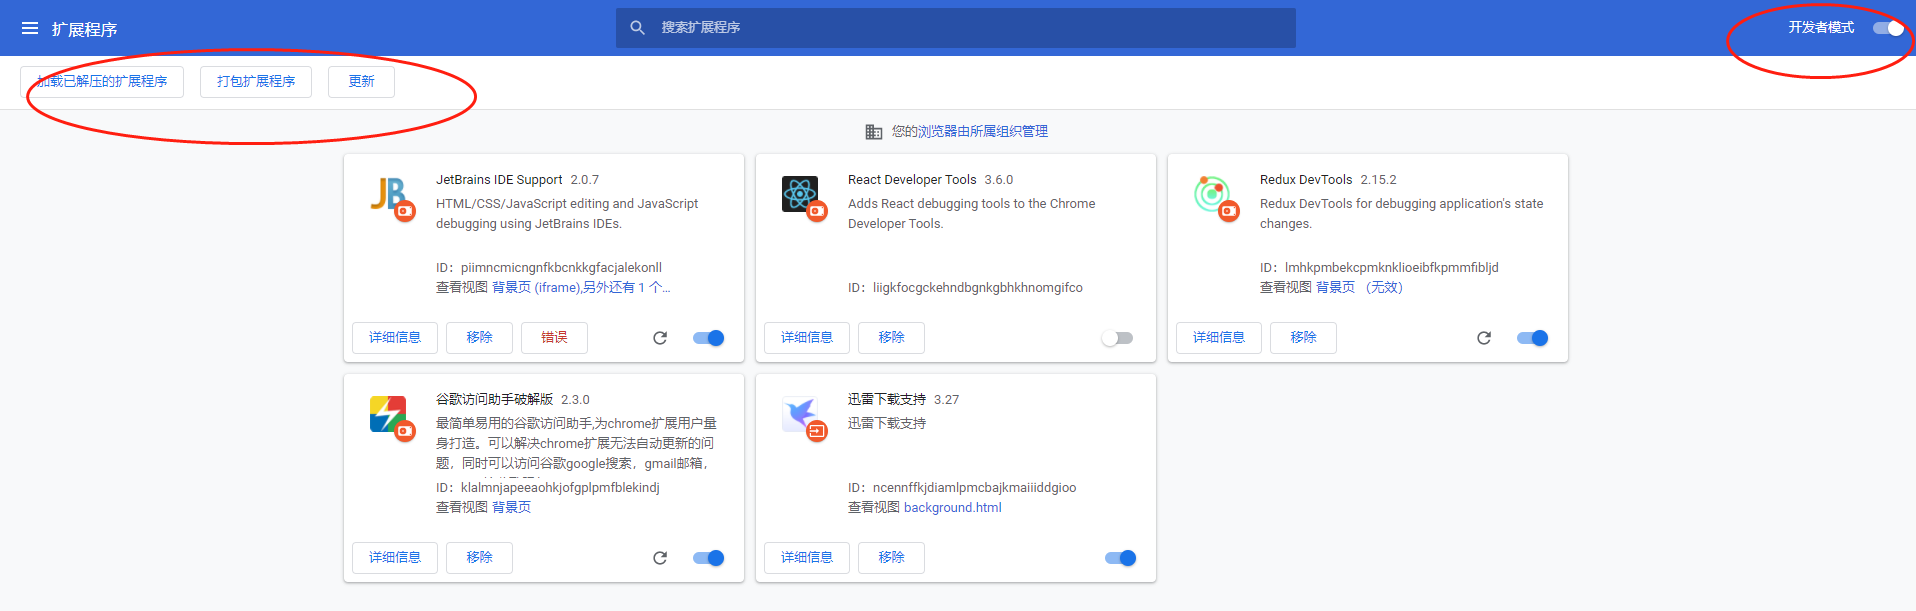
Task: Reload the Redux DevTools extension
Action: [x=1484, y=338]
